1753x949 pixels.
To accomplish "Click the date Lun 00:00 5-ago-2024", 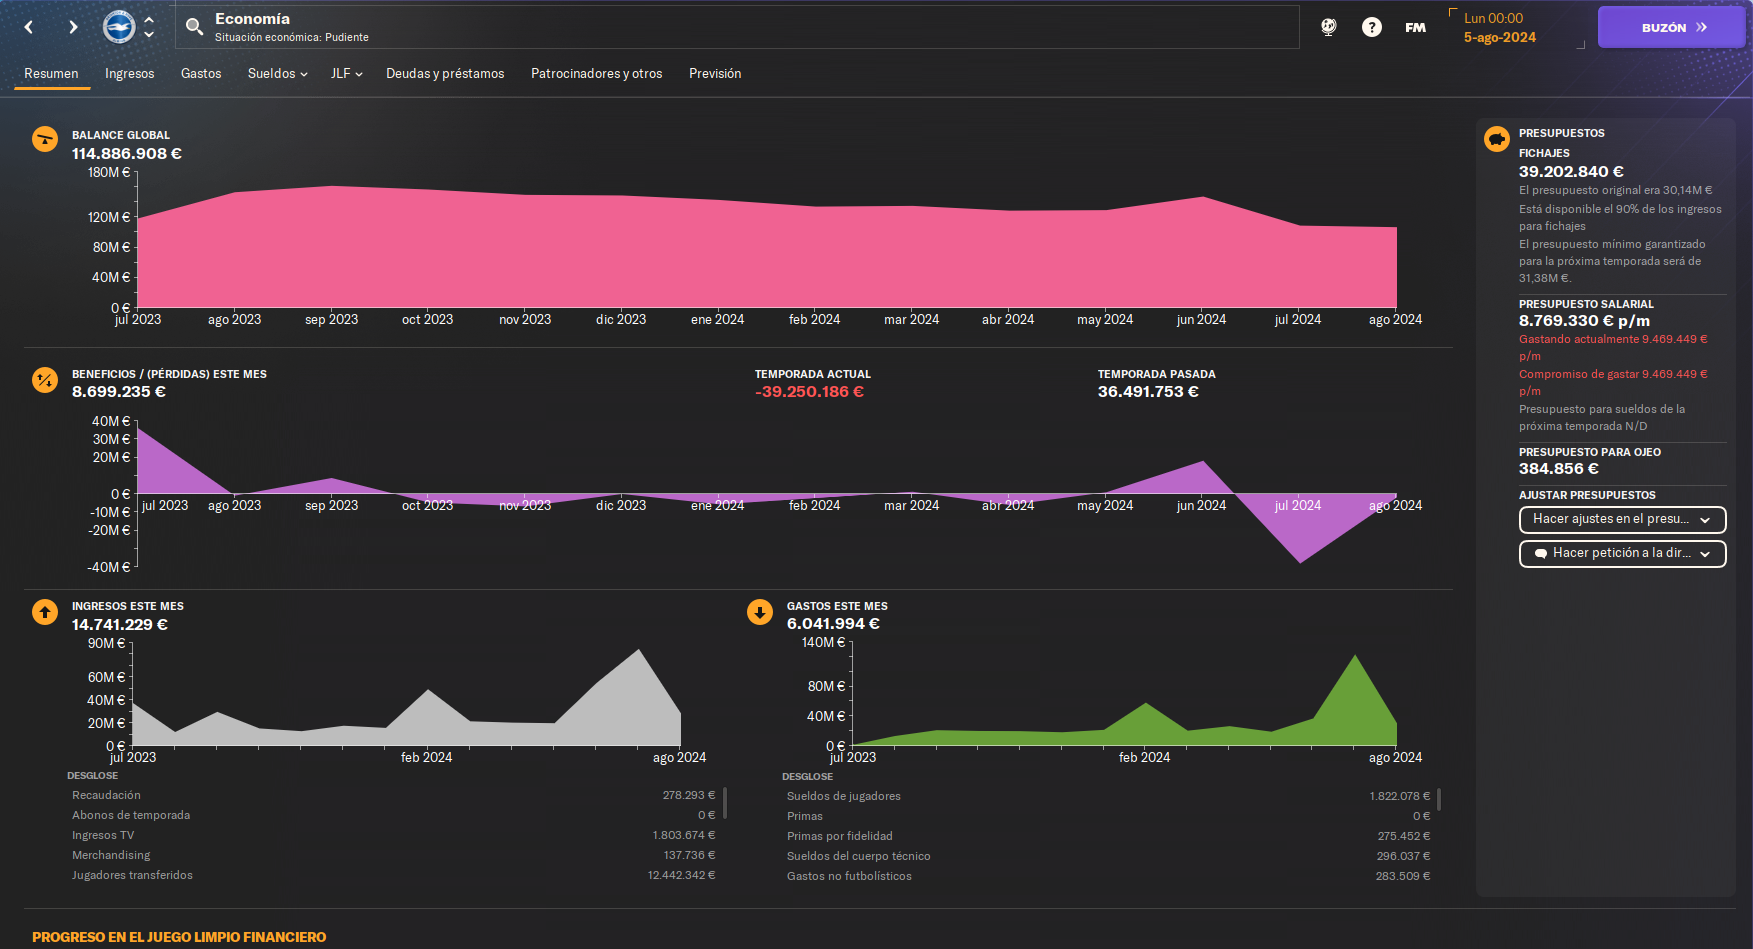I will [1499, 28].
